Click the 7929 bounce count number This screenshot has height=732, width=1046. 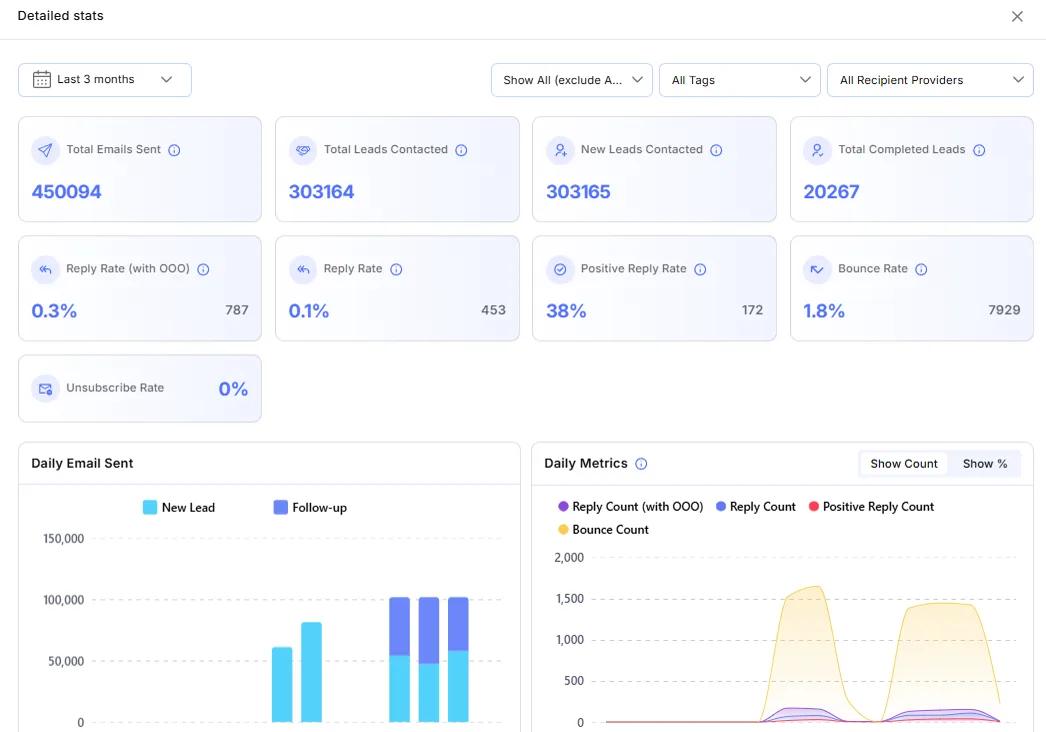coord(1004,310)
